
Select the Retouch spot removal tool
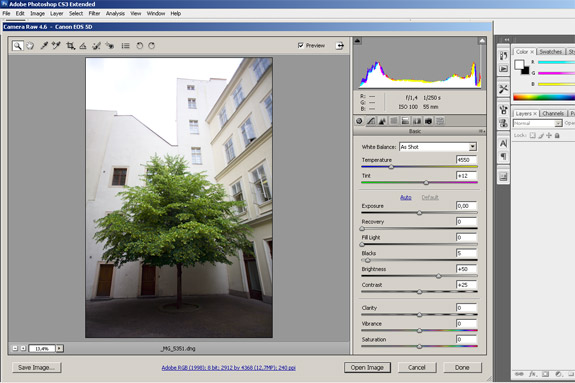96,46
